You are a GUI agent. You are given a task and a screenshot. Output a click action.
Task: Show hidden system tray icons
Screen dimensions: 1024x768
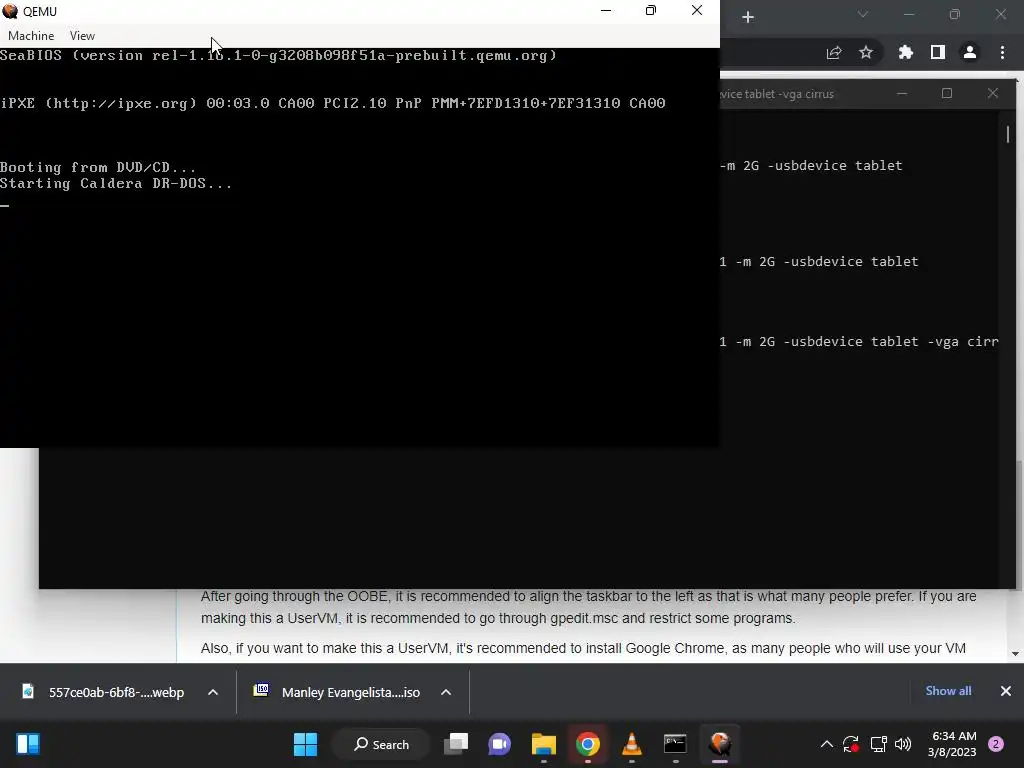point(827,744)
